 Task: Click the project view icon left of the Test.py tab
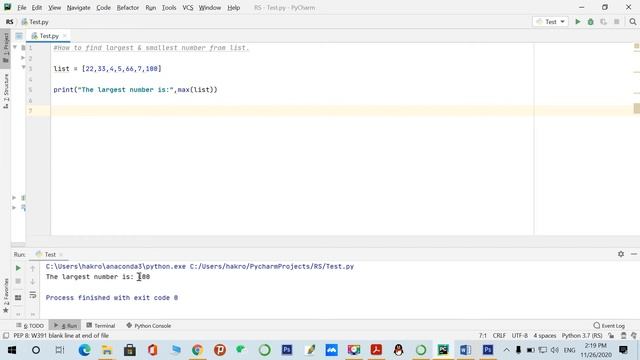tap(19, 36)
